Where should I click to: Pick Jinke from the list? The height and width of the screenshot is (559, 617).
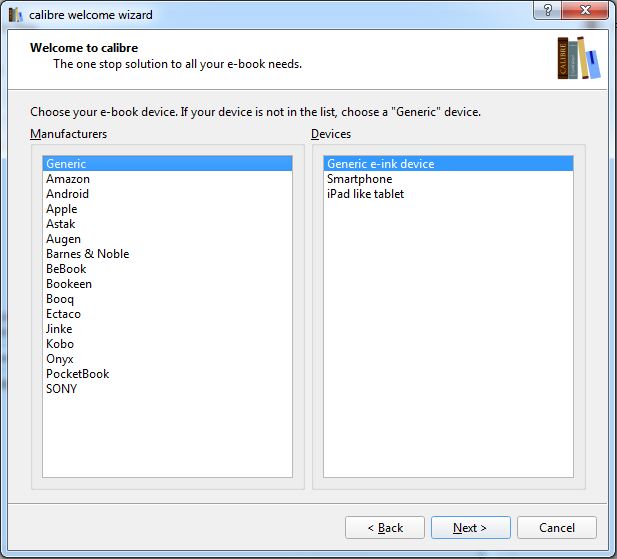[x=167, y=328]
